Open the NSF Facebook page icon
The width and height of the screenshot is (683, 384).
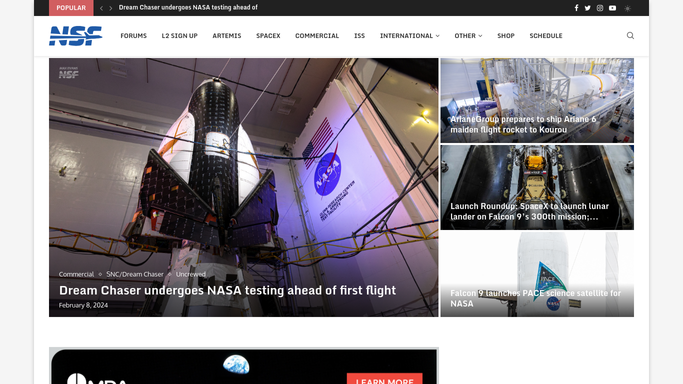[x=576, y=8]
